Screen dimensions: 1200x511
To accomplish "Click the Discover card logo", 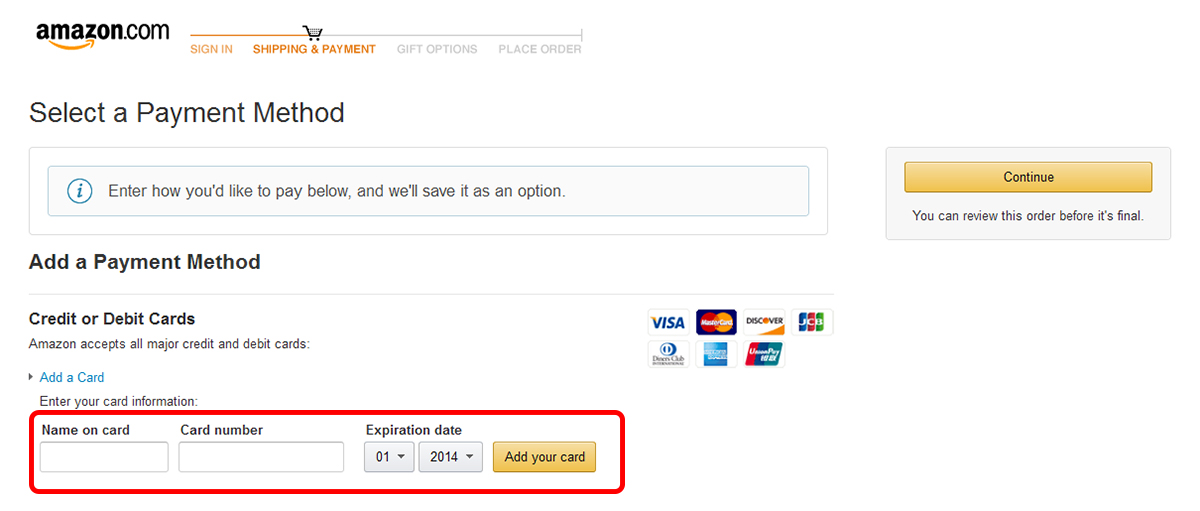I will (x=765, y=322).
